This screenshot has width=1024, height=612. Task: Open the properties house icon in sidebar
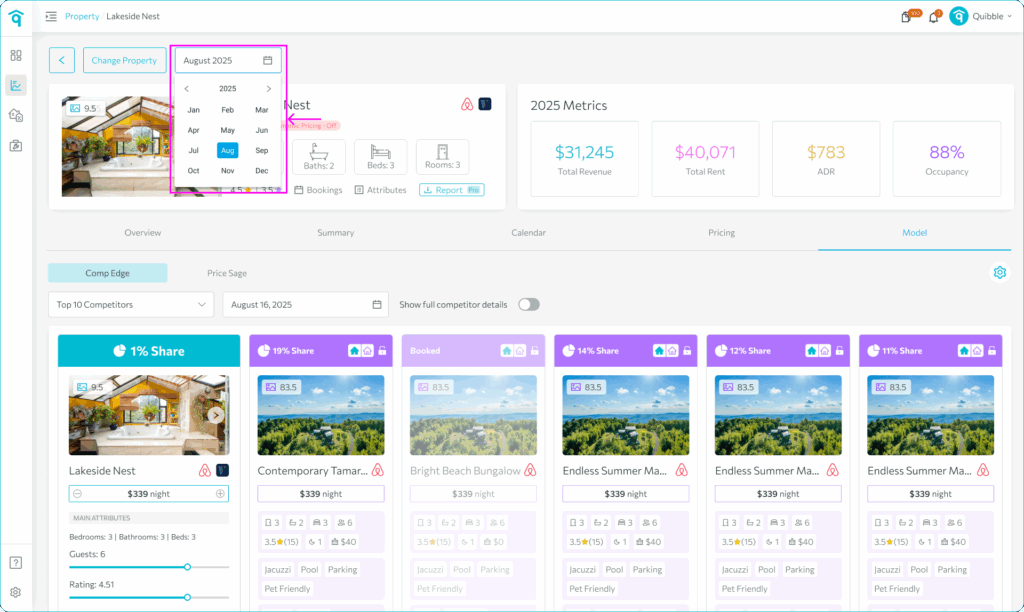pyautogui.click(x=16, y=116)
